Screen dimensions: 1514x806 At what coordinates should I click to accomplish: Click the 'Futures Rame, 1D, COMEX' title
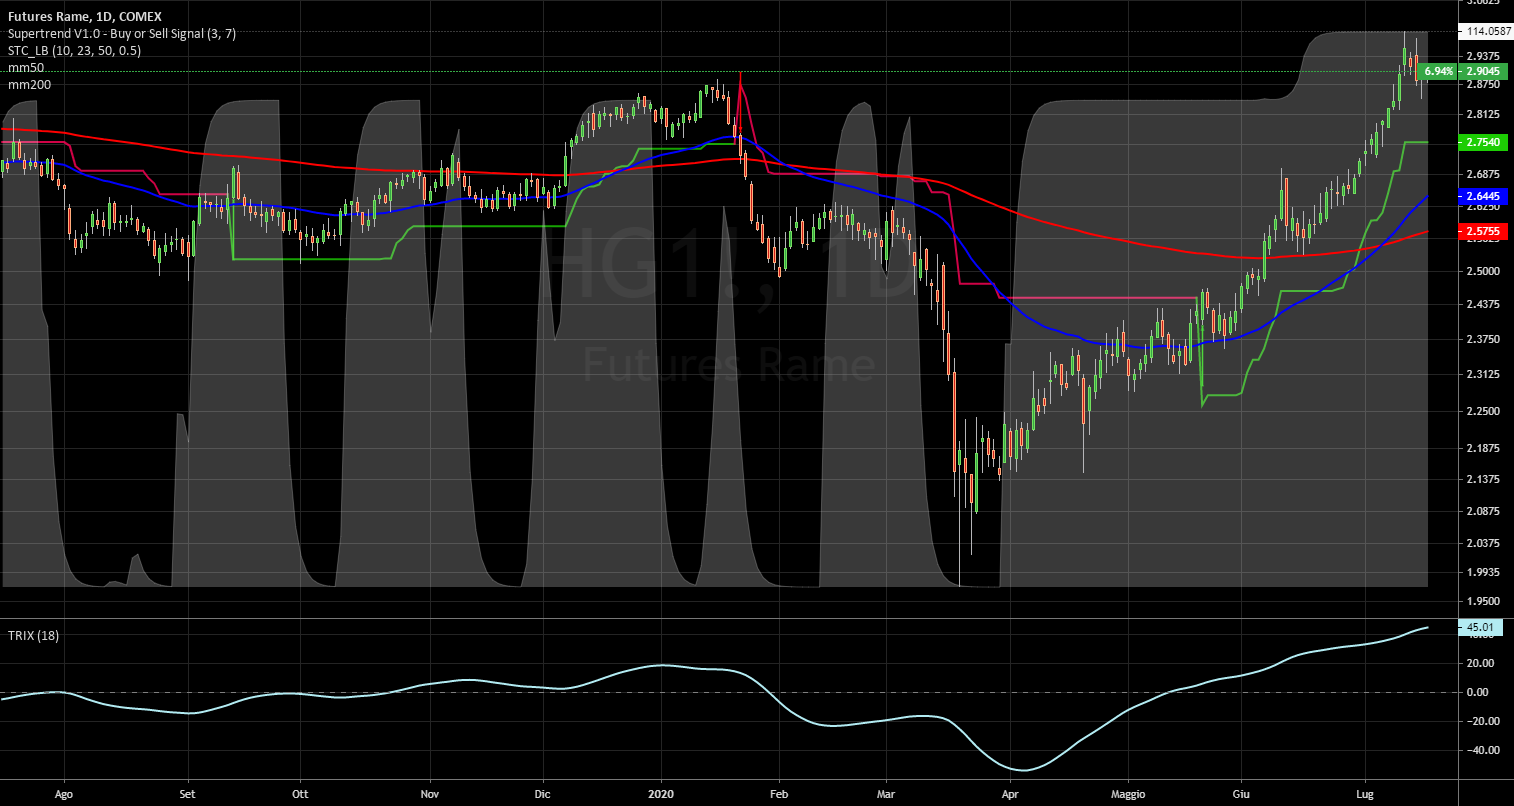pos(84,17)
